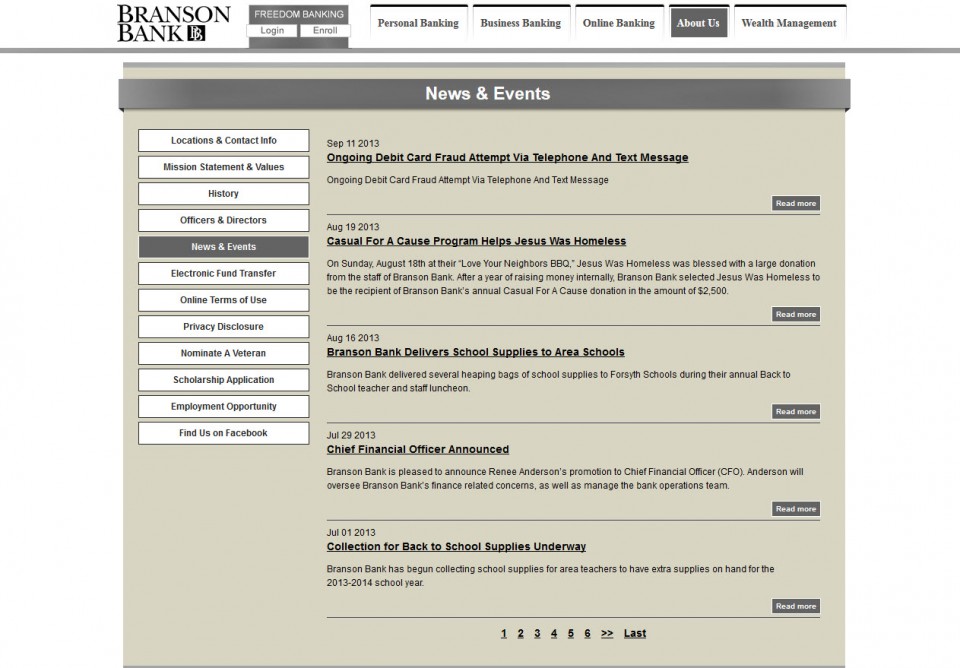The image size is (960, 668).
Task: Open the Personal Banking tab
Action: point(418,23)
